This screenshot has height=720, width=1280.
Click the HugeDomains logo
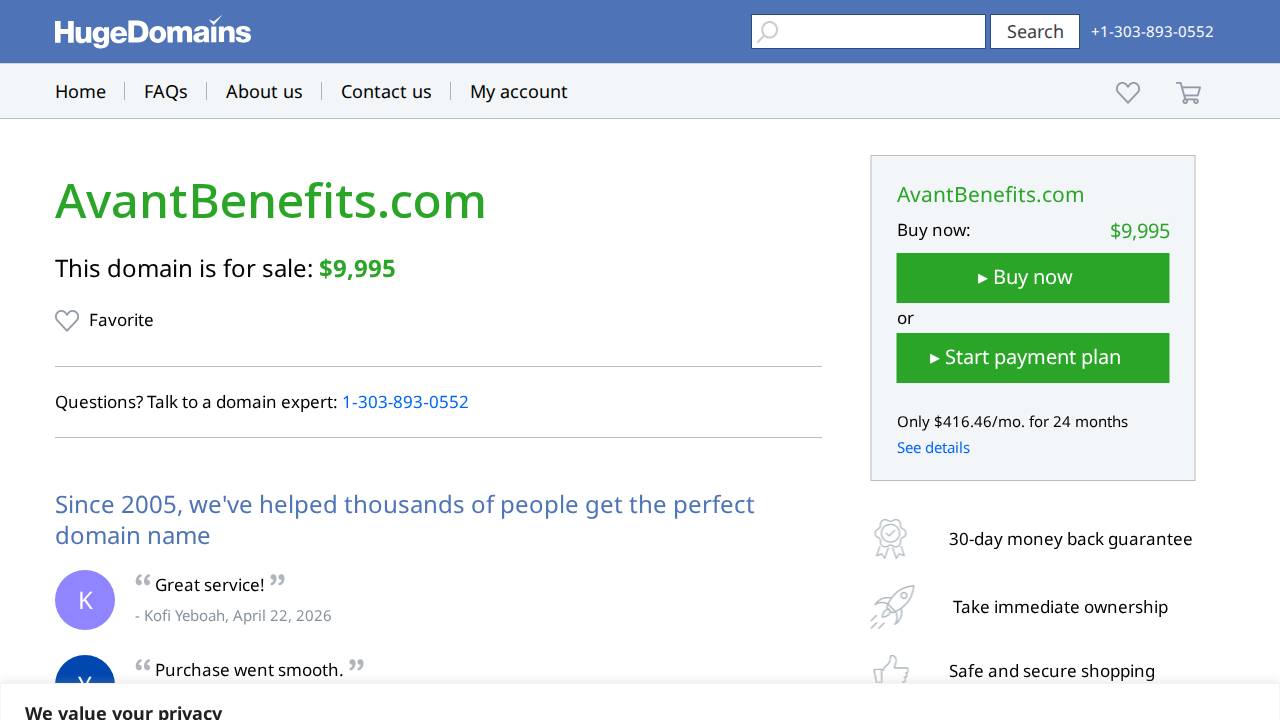(x=152, y=31)
